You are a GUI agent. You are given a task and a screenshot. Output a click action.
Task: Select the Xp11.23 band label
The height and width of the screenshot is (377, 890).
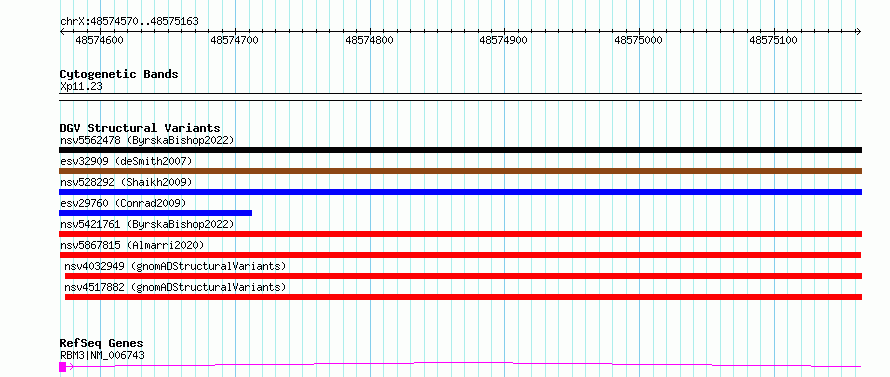[81, 87]
